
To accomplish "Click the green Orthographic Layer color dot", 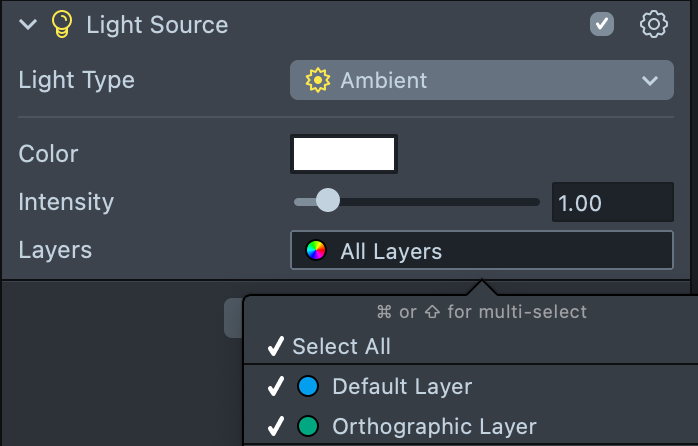I will click(x=309, y=426).
